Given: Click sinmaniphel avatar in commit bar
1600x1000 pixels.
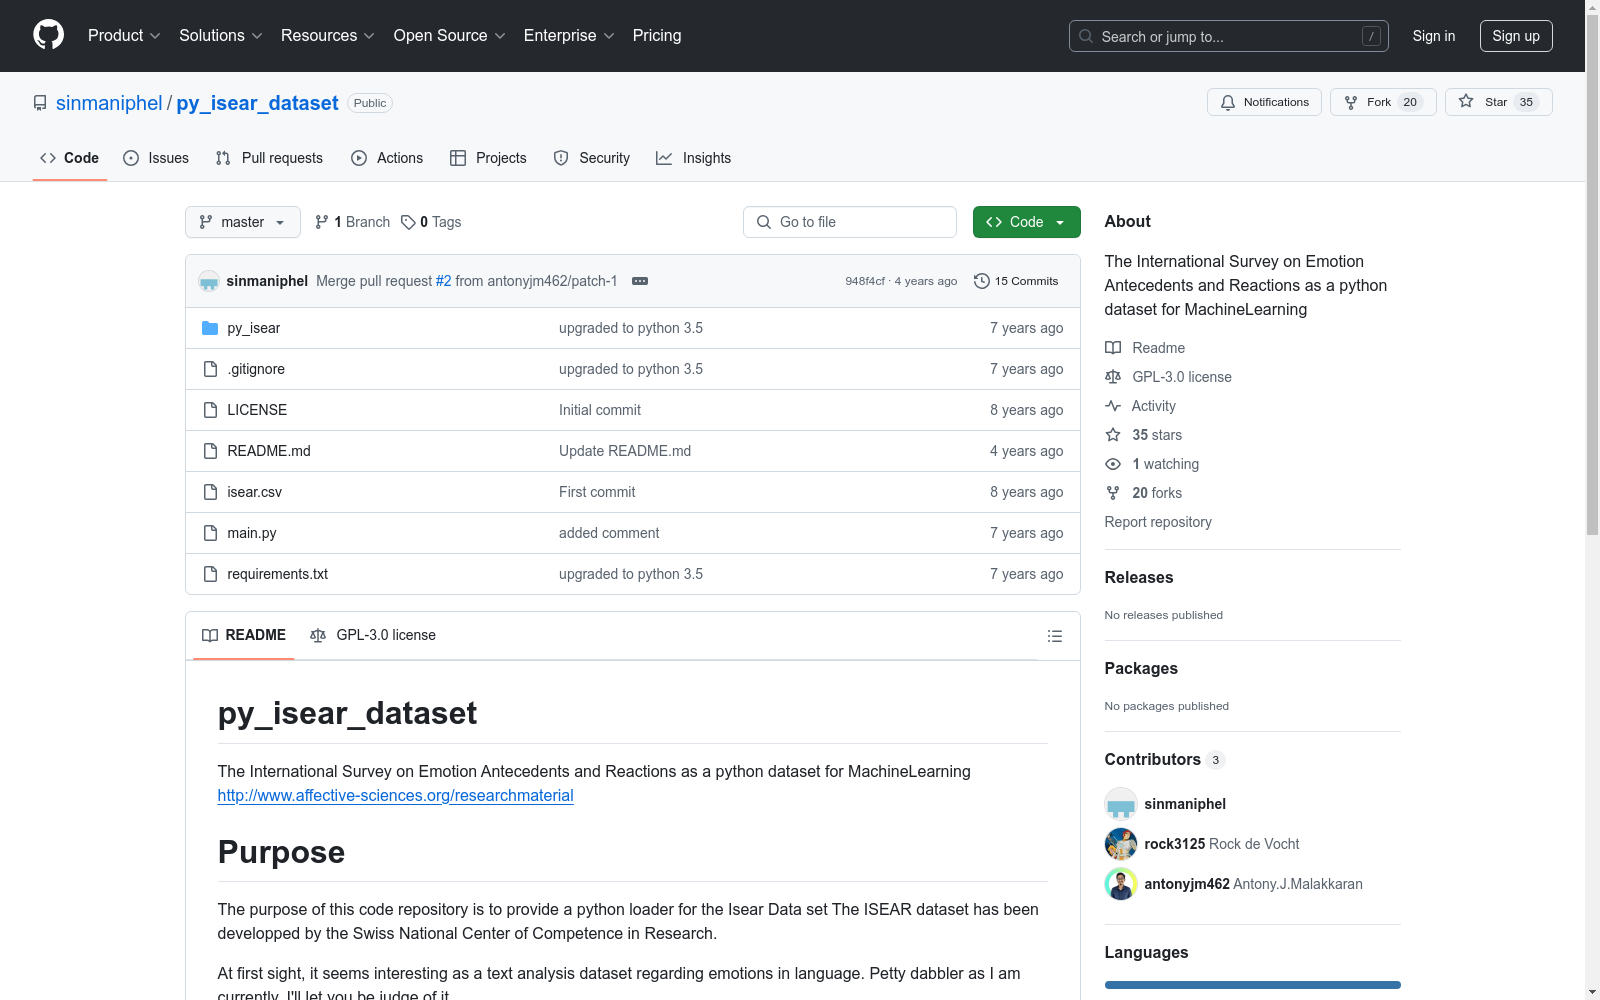Looking at the screenshot, I should coord(209,281).
